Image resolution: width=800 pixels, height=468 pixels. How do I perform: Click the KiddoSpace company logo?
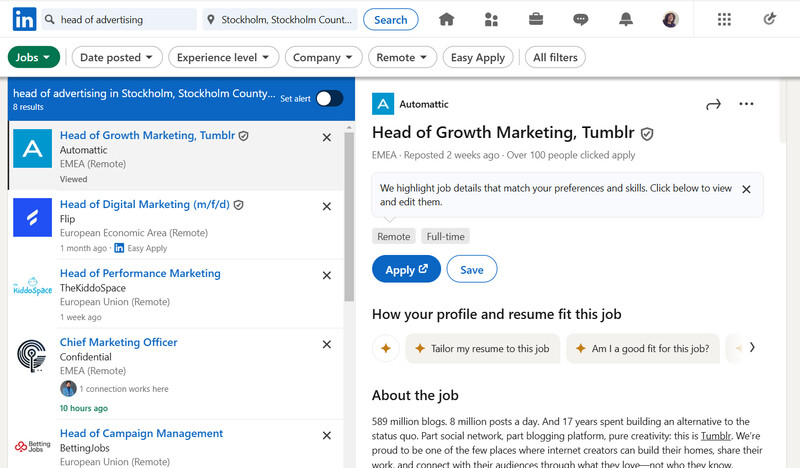[33, 287]
